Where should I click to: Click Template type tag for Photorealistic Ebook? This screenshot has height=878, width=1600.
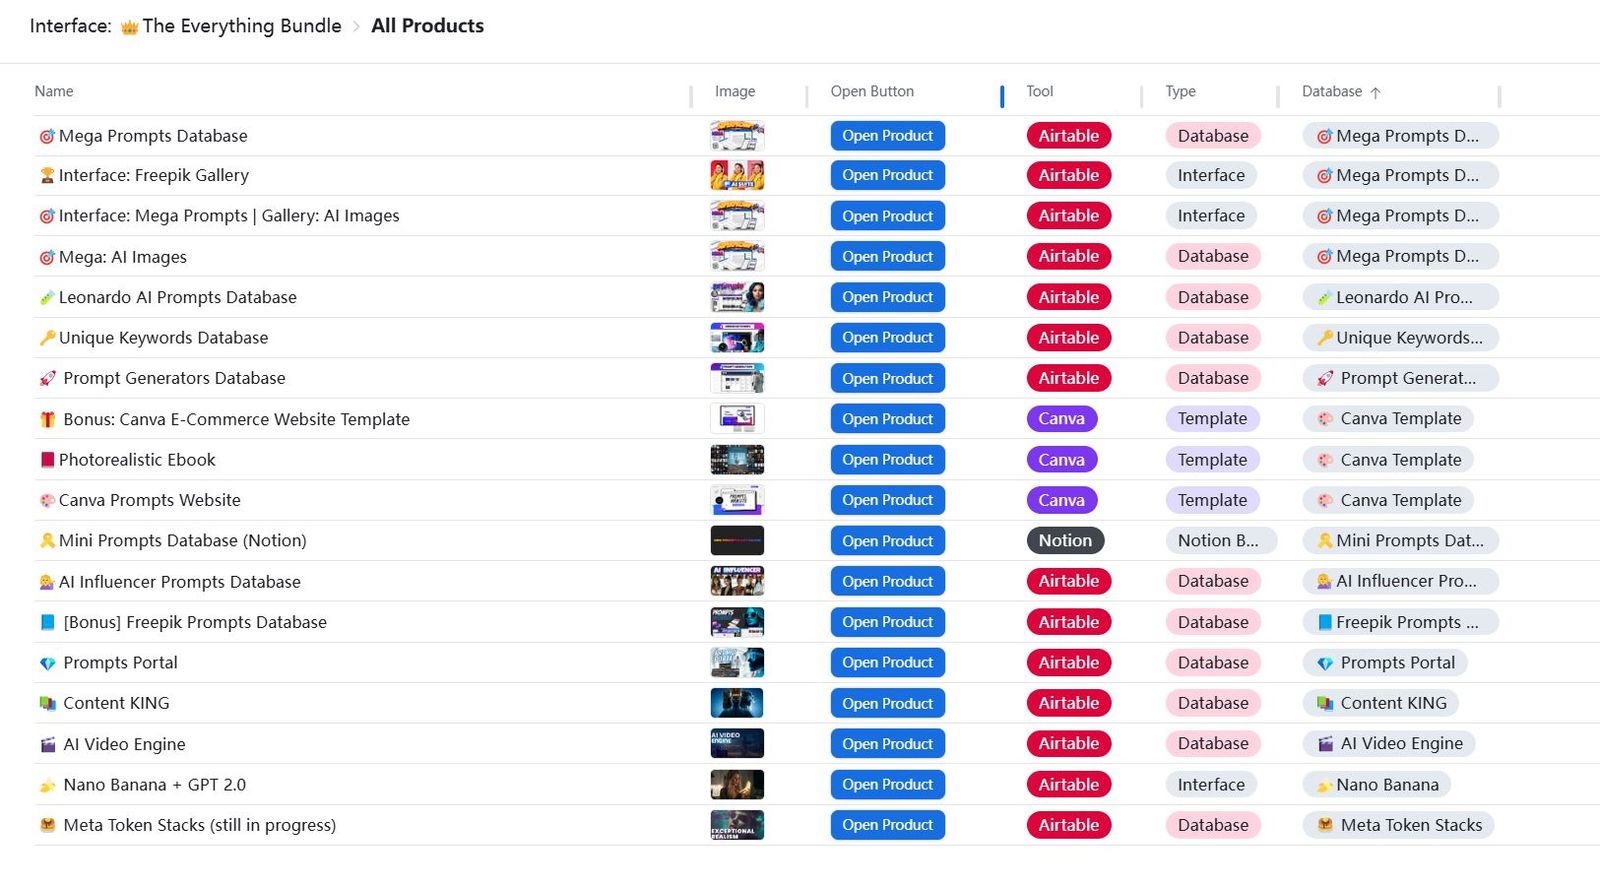[x=1212, y=460]
